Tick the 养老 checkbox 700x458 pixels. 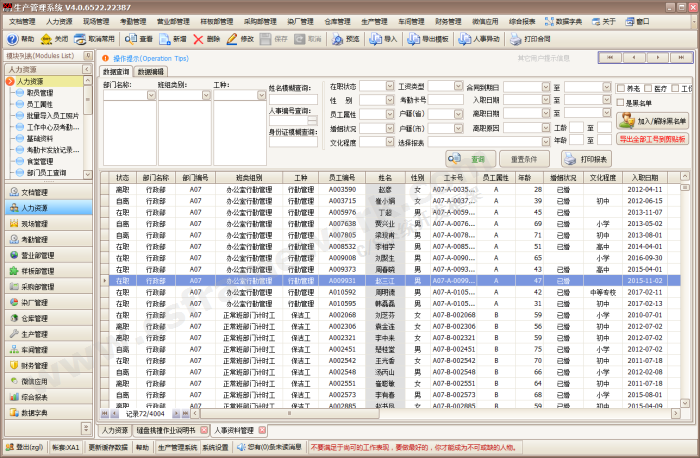pos(621,88)
